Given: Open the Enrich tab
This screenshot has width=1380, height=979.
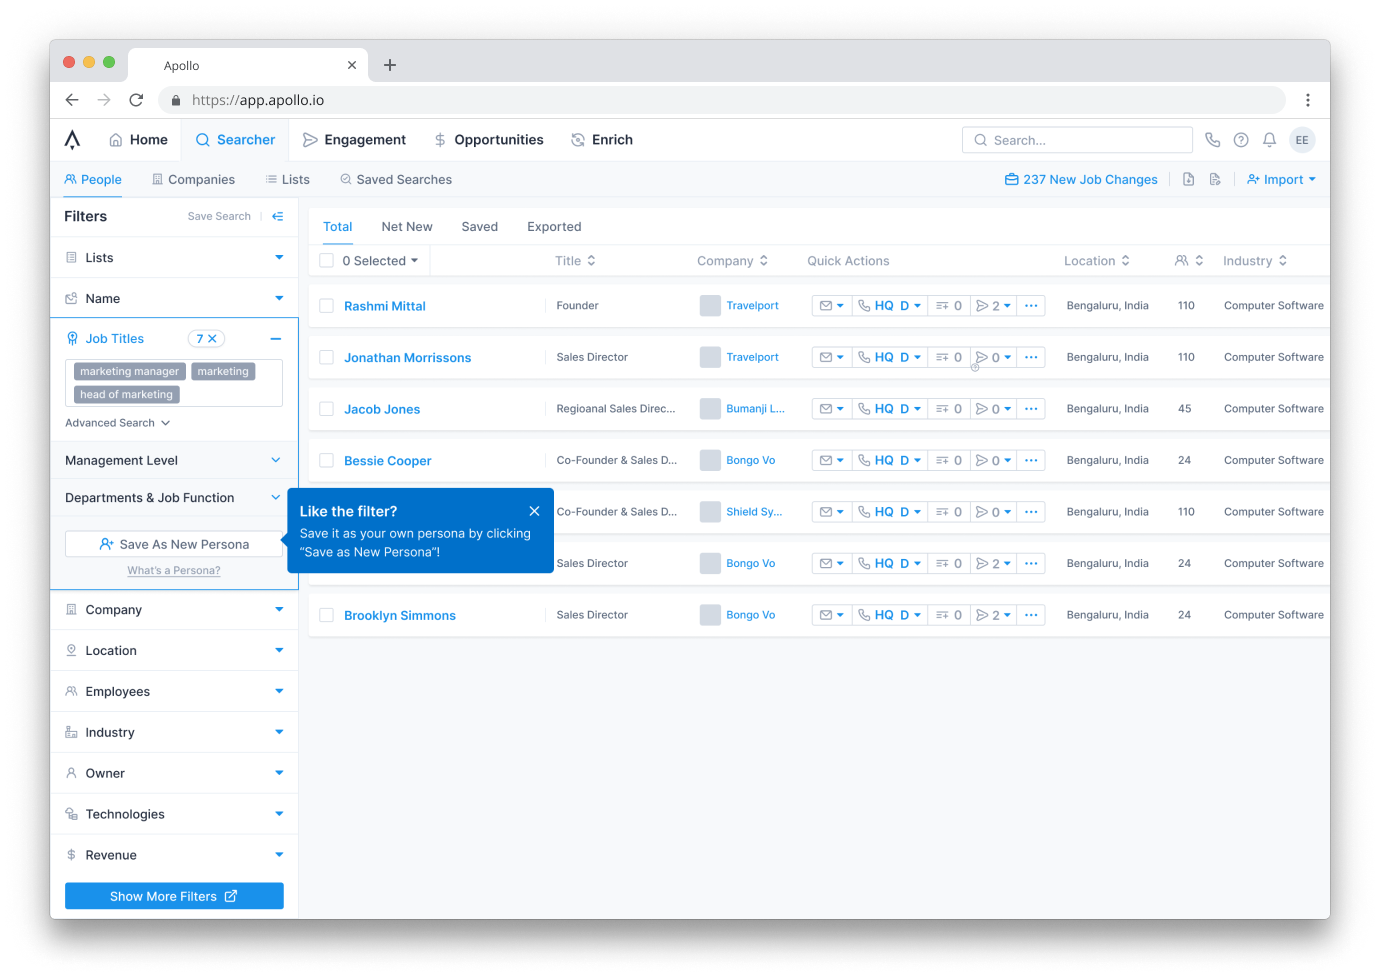Looking at the screenshot, I should click(x=601, y=140).
